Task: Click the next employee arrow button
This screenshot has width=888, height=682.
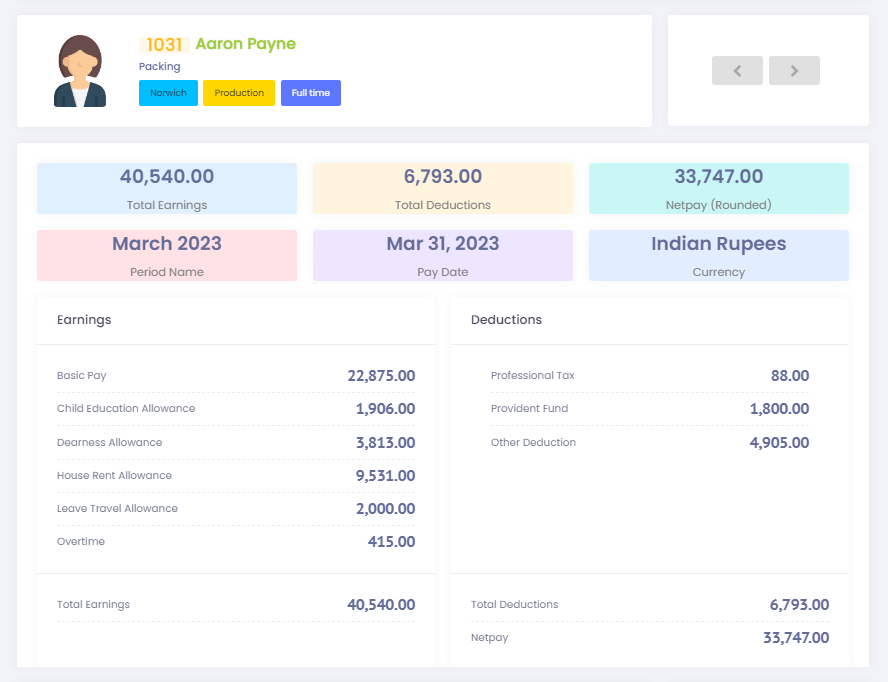Action: tap(794, 71)
